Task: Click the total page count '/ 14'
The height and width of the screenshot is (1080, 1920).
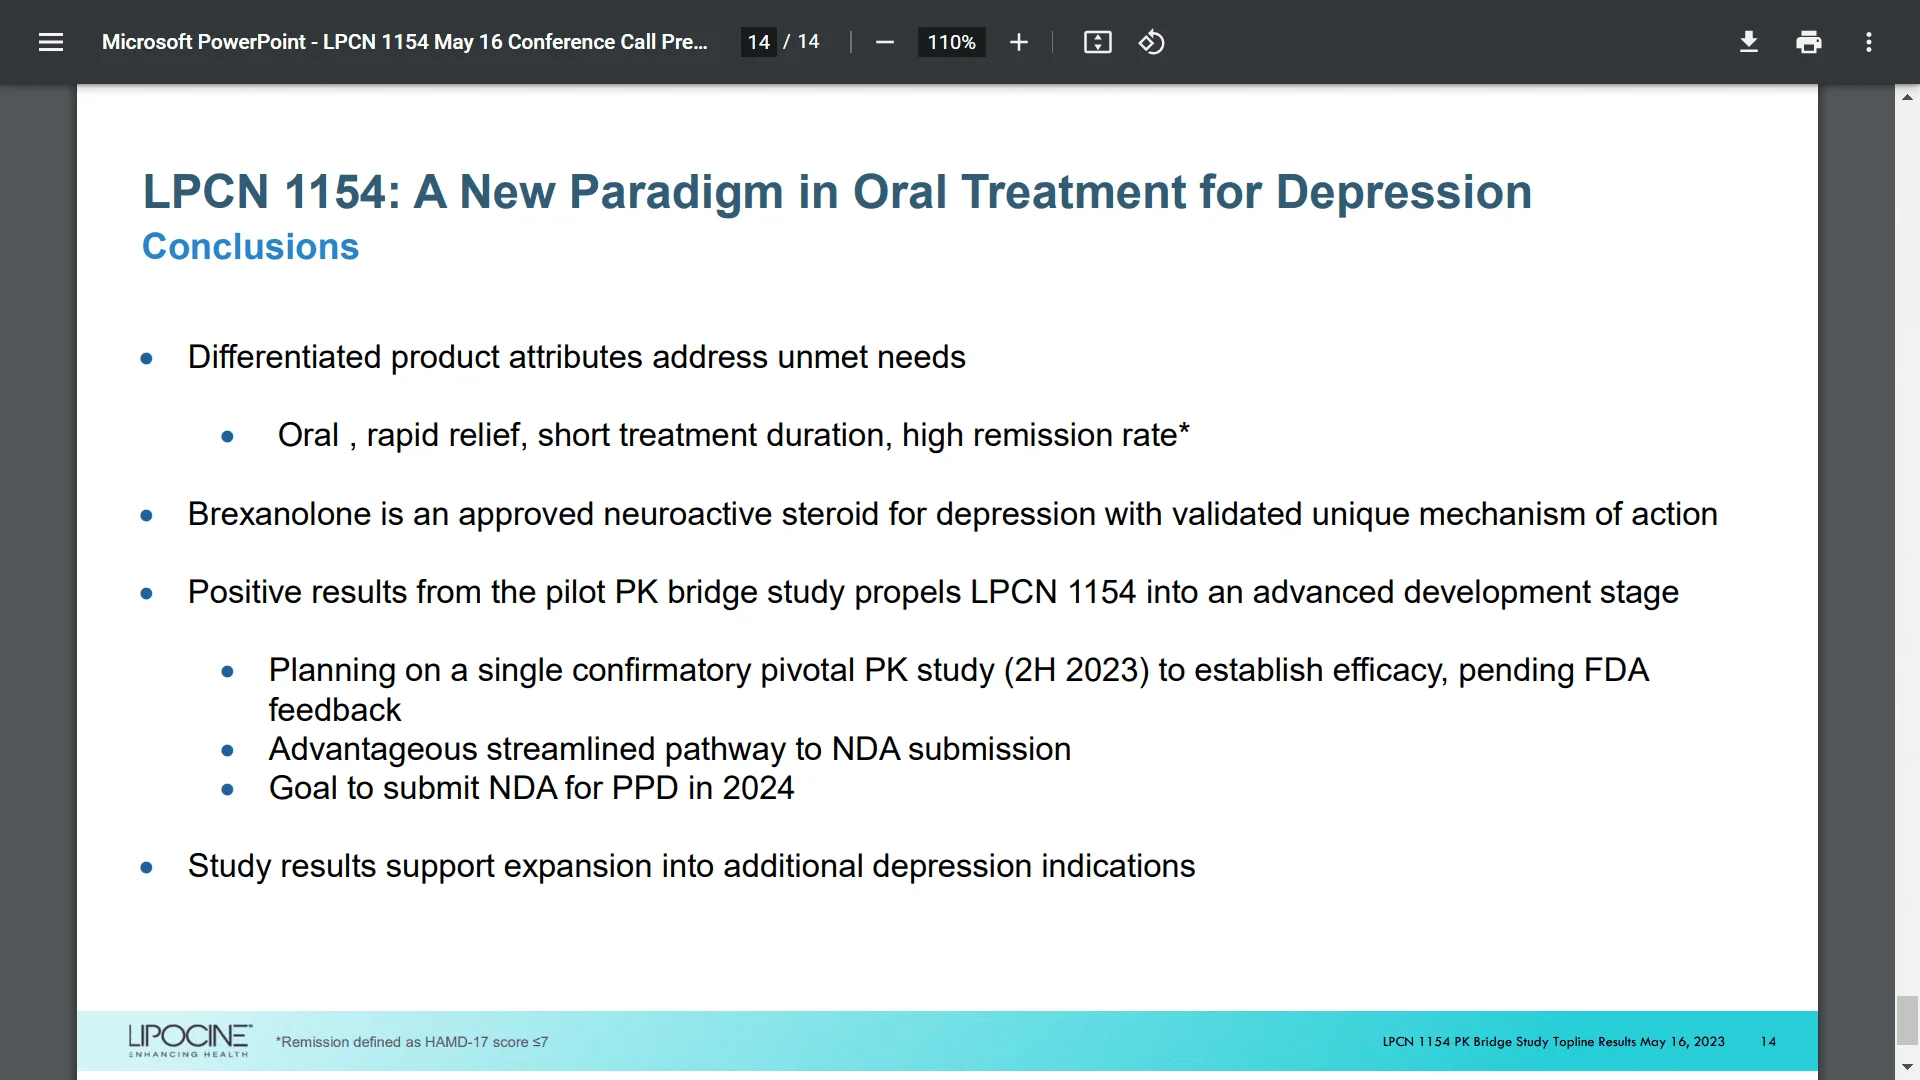Action: click(x=802, y=42)
